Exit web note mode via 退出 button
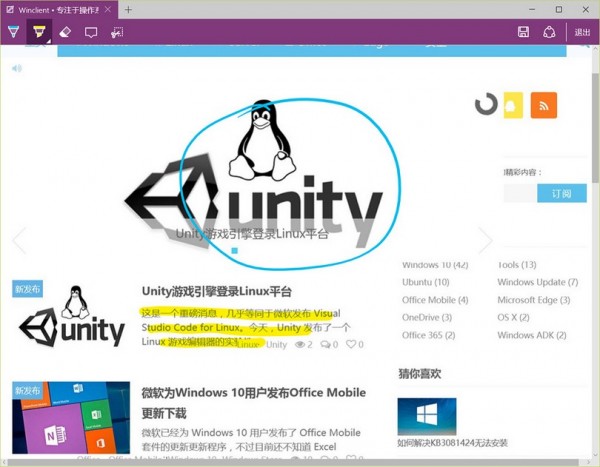The height and width of the screenshot is (467, 600). click(582, 32)
